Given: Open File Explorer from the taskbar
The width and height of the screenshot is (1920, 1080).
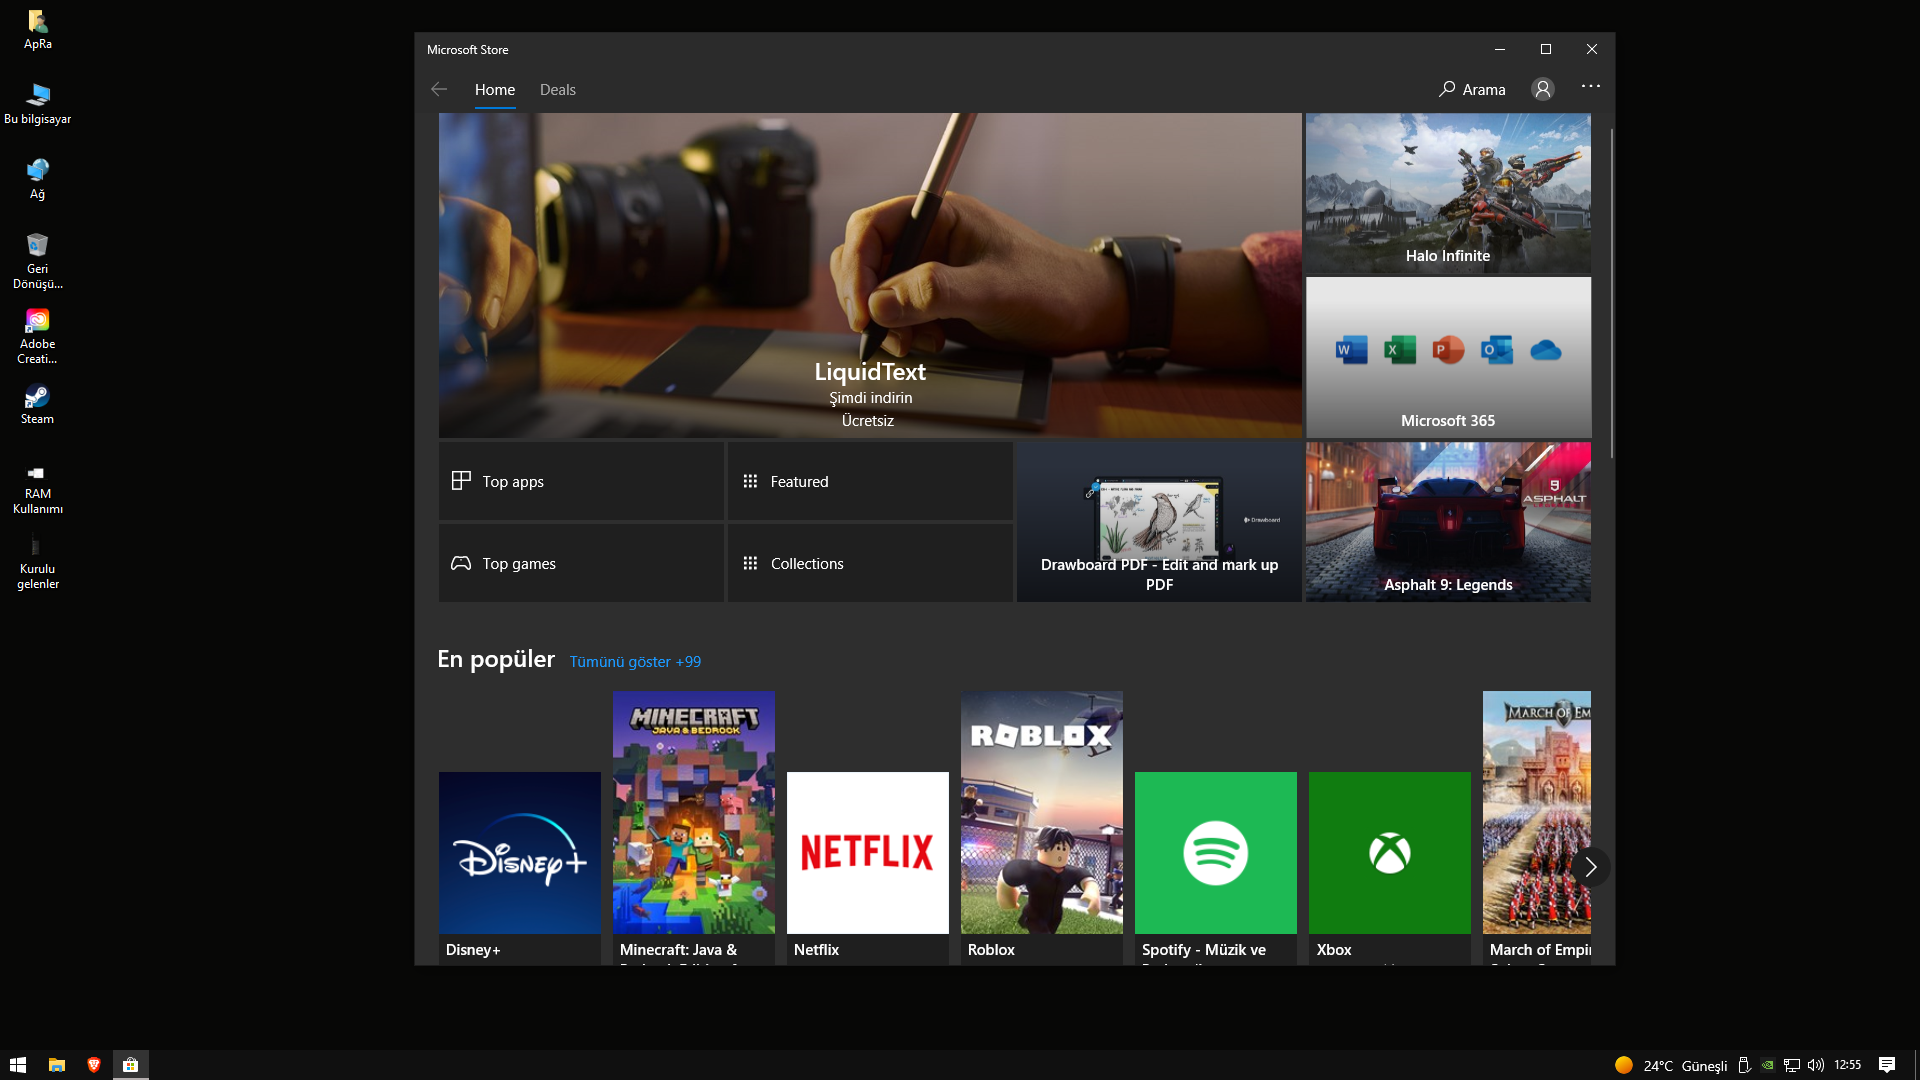Looking at the screenshot, I should click(x=57, y=1065).
